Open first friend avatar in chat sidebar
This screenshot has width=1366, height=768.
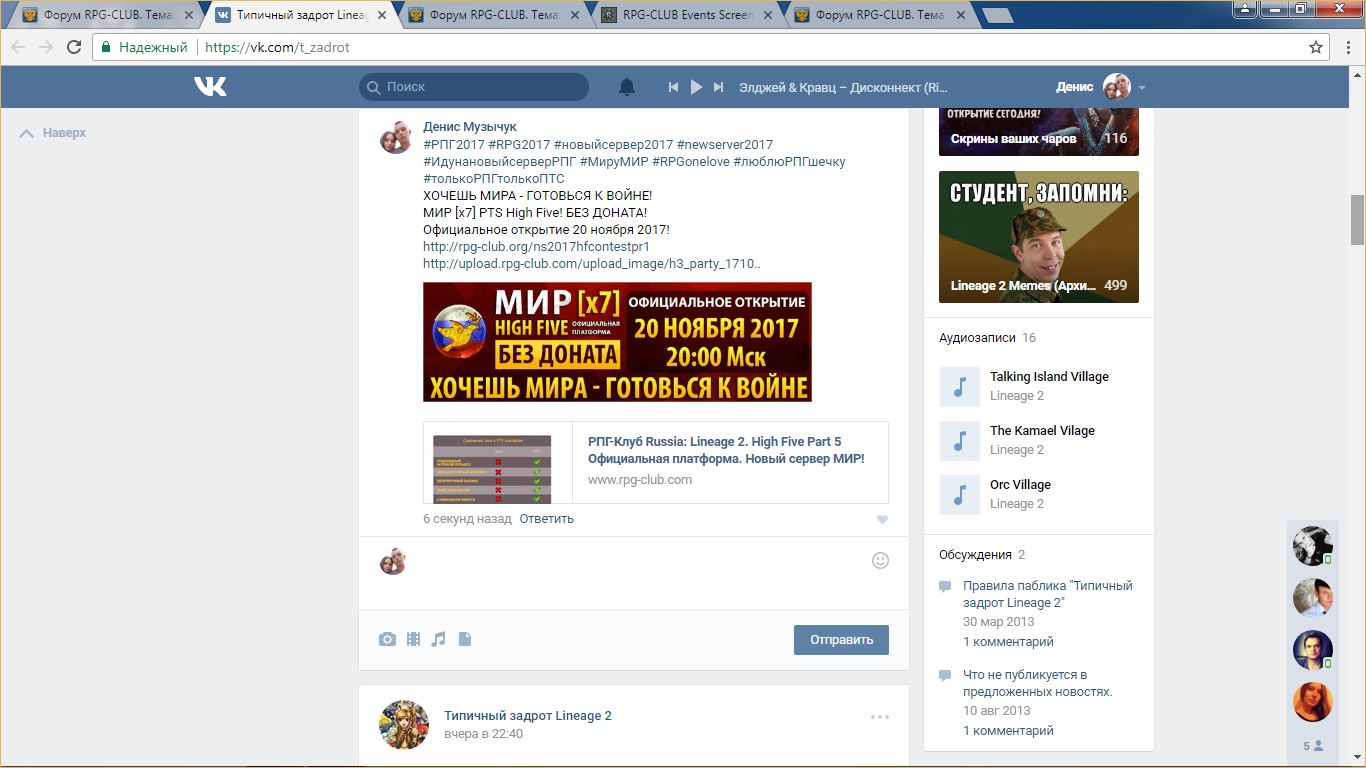click(x=1313, y=546)
